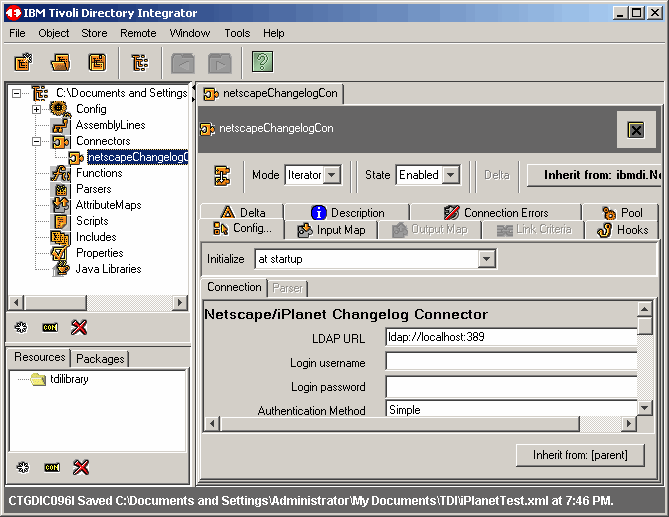This screenshot has height=517, width=669.
Task: Open the State dropdown showing Enabled
Action: (x=450, y=175)
